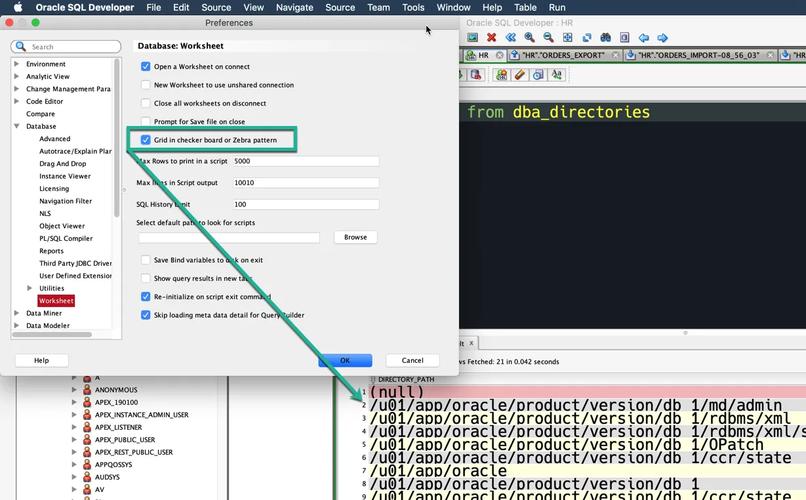Click the OK button in Preferences
Screen dimensions: 806x500
click(x=345, y=360)
